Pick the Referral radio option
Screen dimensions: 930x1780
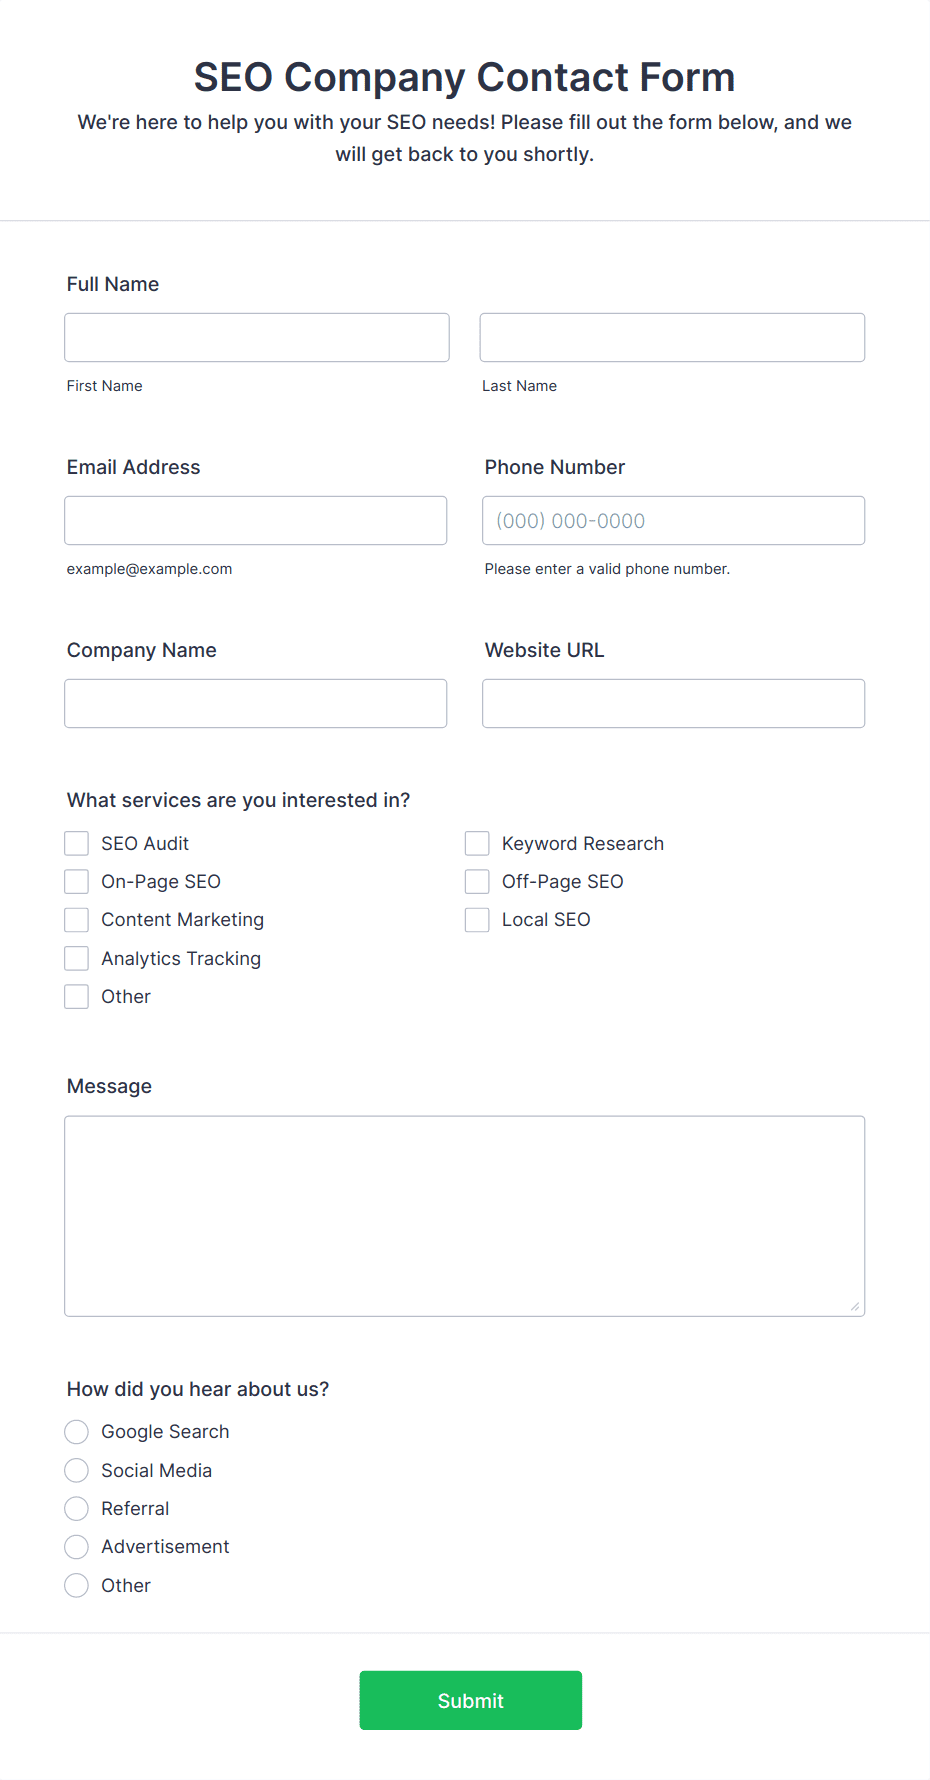pos(77,1509)
